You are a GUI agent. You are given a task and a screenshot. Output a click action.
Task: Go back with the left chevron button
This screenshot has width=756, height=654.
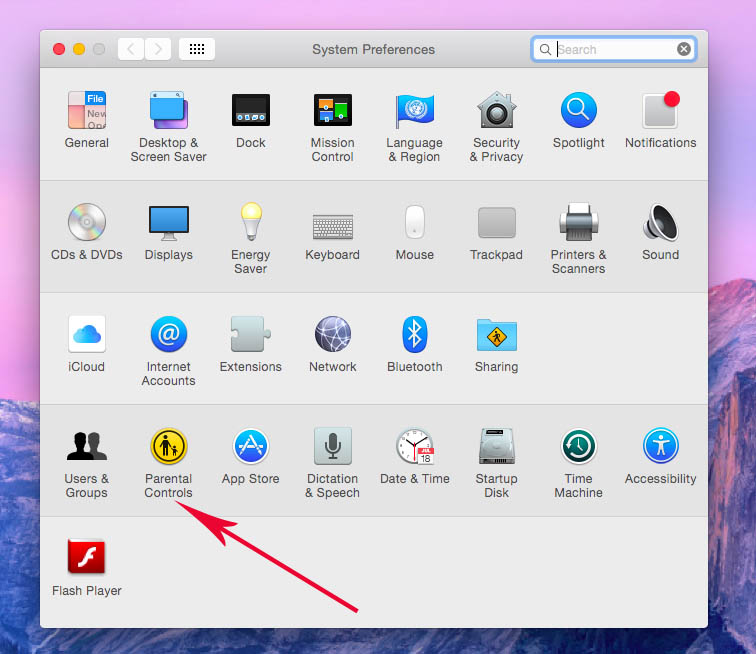pyautogui.click(x=131, y=49)
